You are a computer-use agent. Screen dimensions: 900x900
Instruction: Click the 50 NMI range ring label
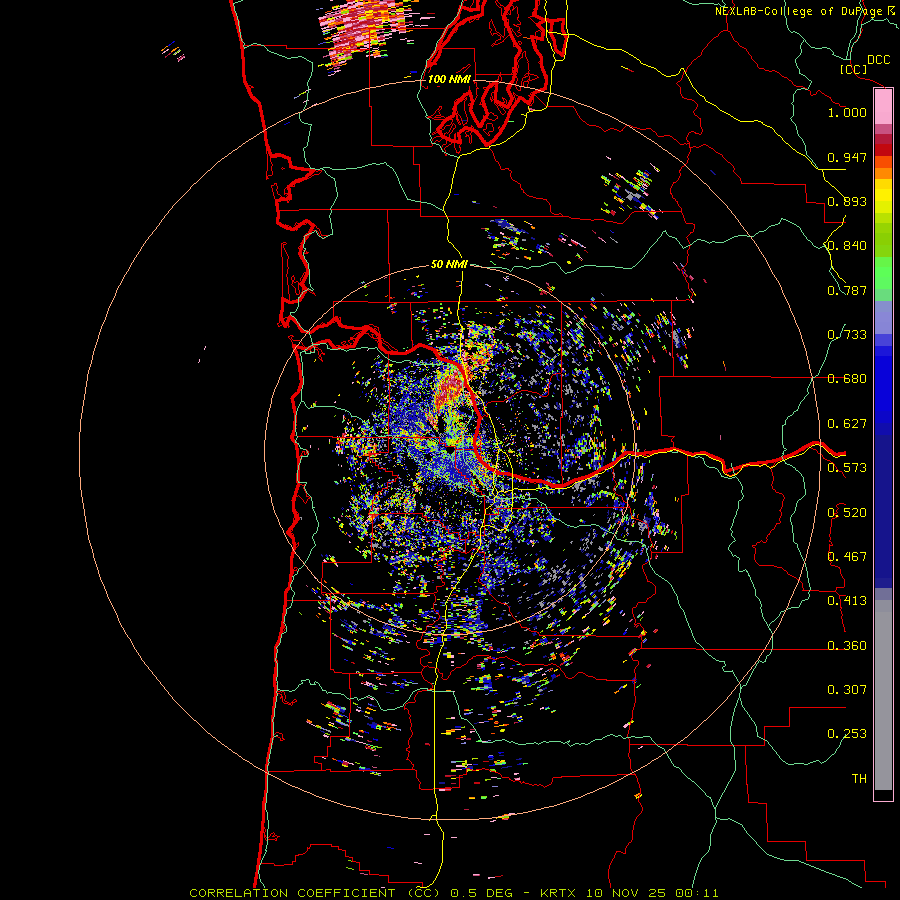pos(449,264)
